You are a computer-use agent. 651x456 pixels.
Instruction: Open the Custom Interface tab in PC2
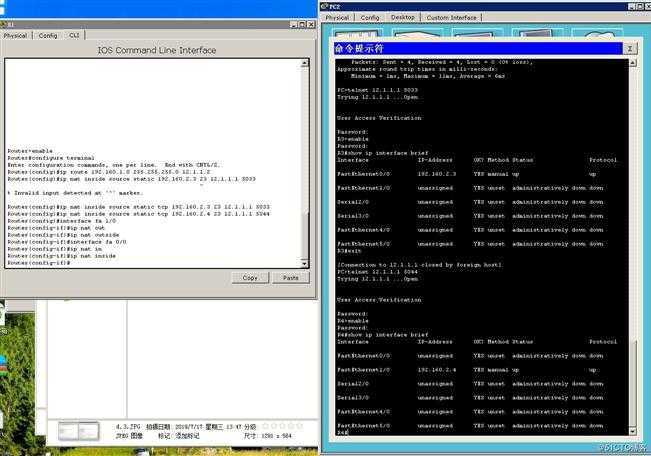[452, 18]
